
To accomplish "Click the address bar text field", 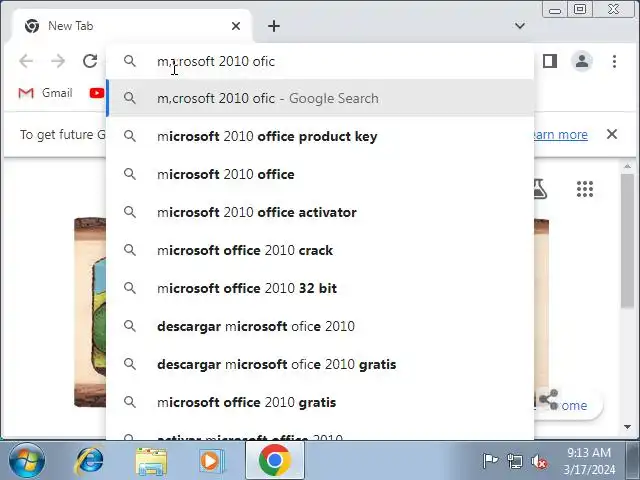I will tap(320, 61).
